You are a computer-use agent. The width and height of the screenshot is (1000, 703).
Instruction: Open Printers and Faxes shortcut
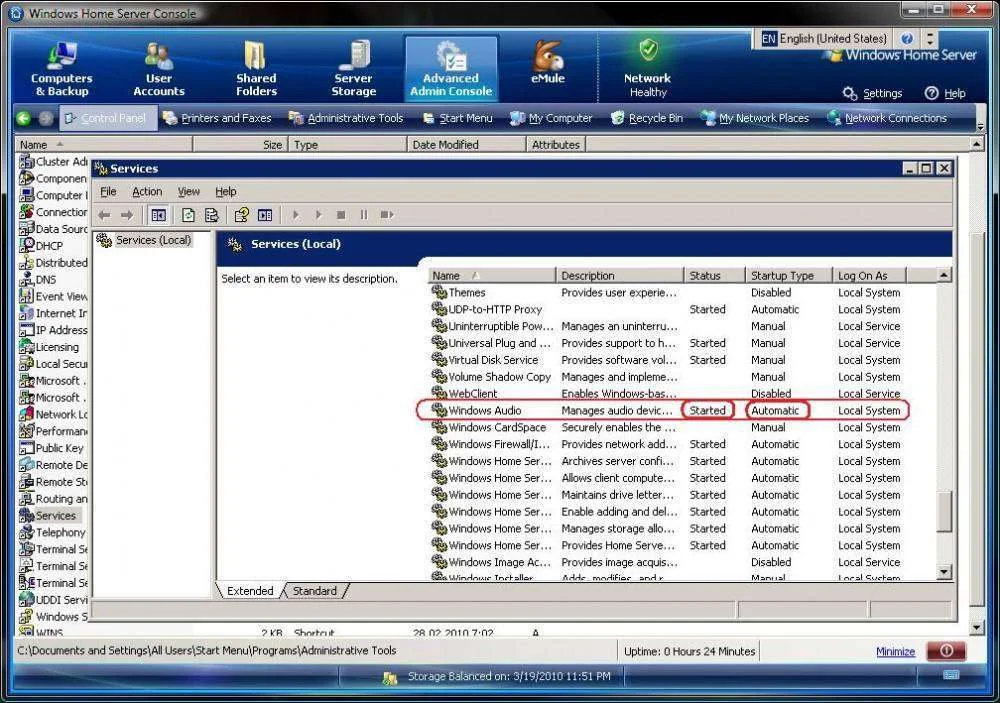tap(217, 118)
